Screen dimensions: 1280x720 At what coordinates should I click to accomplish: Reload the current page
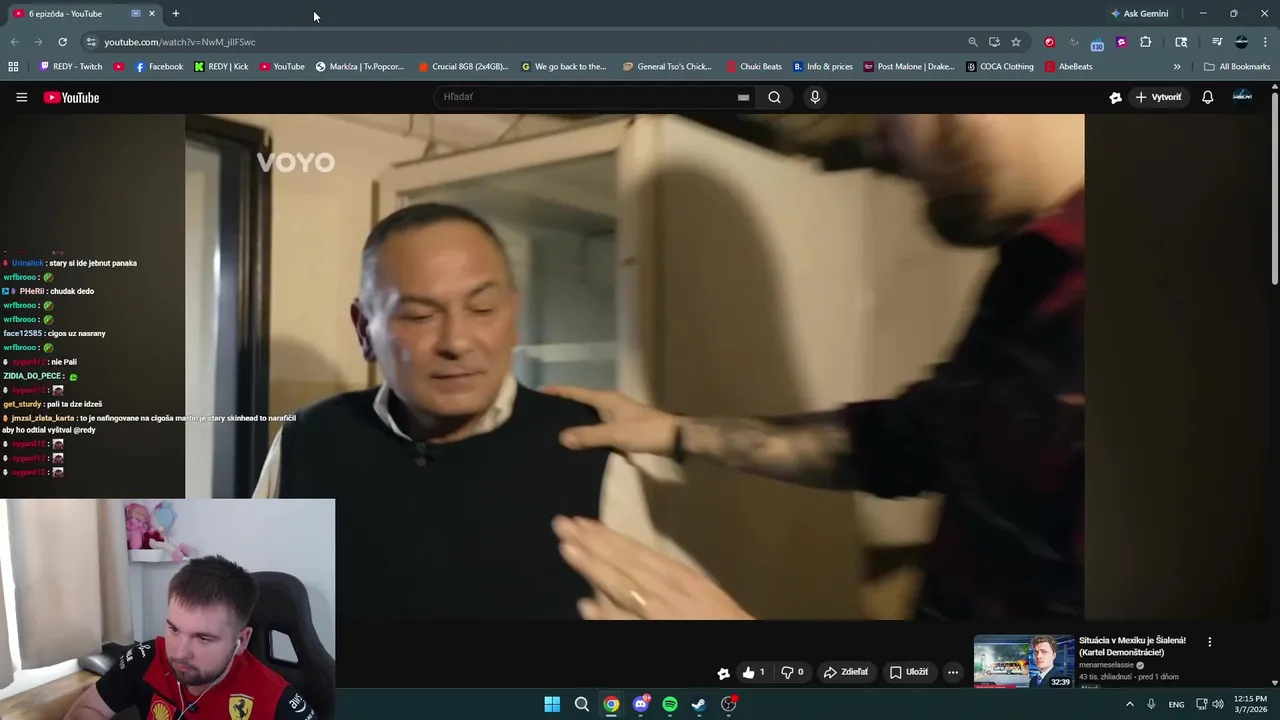62,42
